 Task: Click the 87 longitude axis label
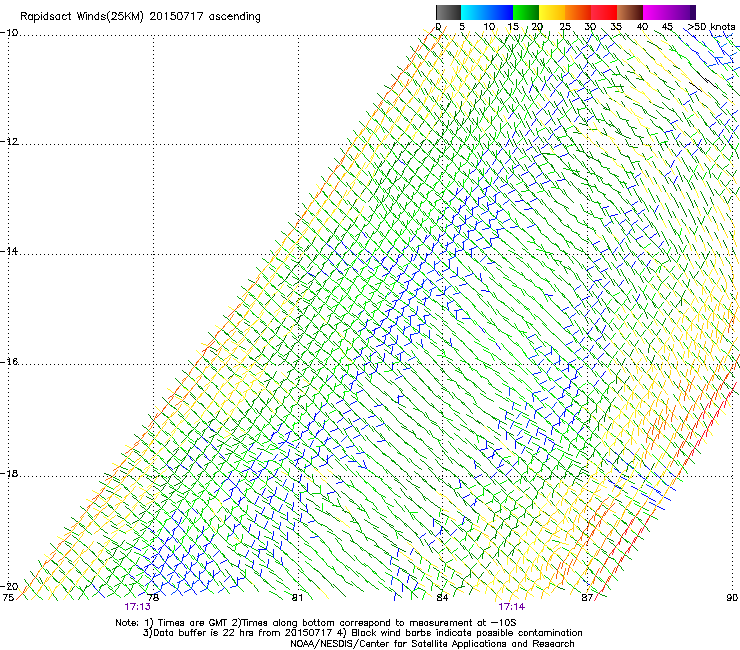click(587, 598)
